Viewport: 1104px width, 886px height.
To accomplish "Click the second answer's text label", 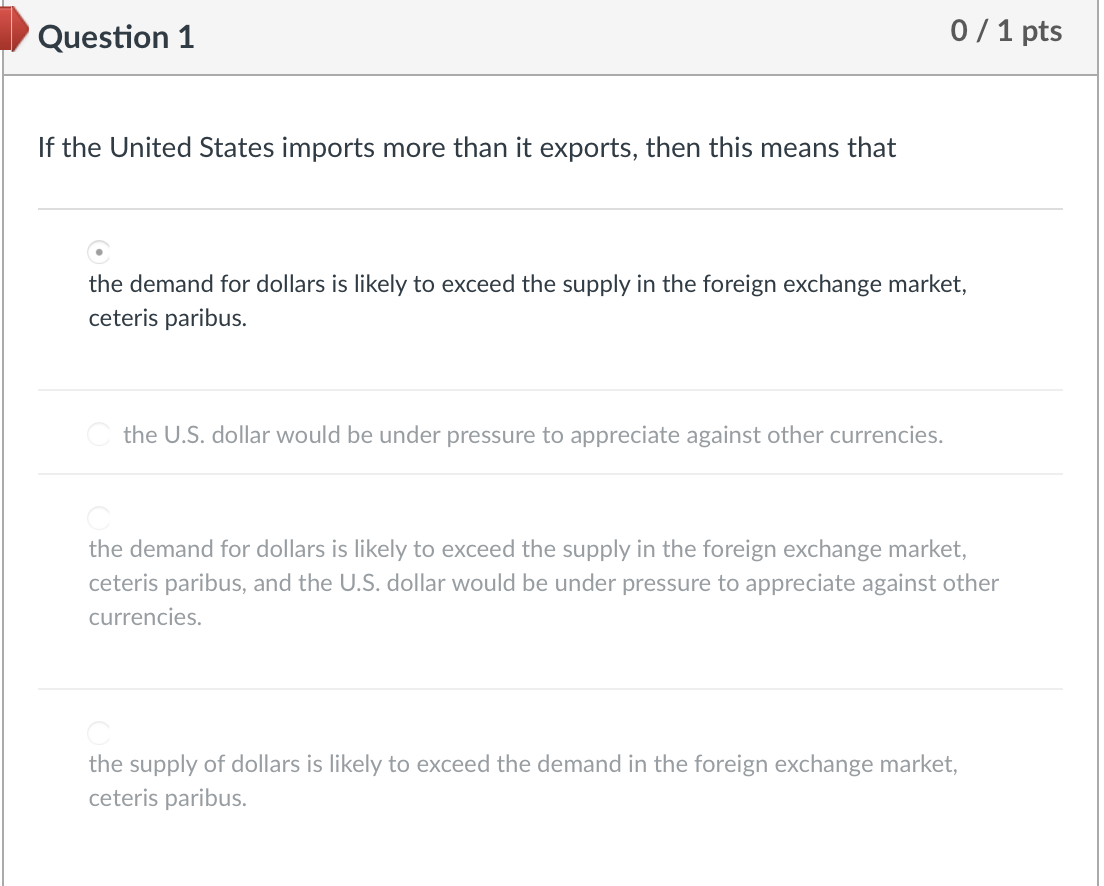I will (533, 435).
